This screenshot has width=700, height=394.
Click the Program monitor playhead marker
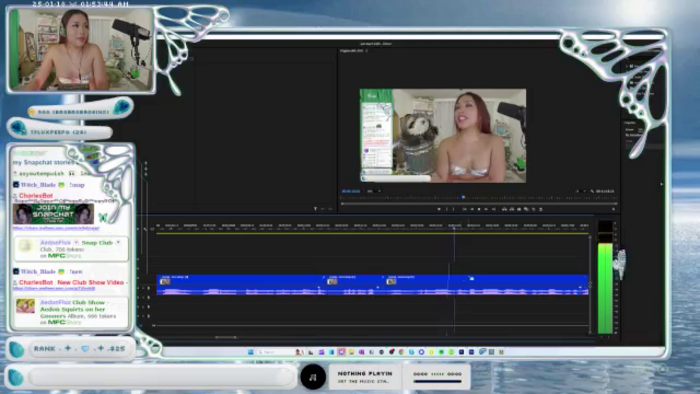(463, 197)
